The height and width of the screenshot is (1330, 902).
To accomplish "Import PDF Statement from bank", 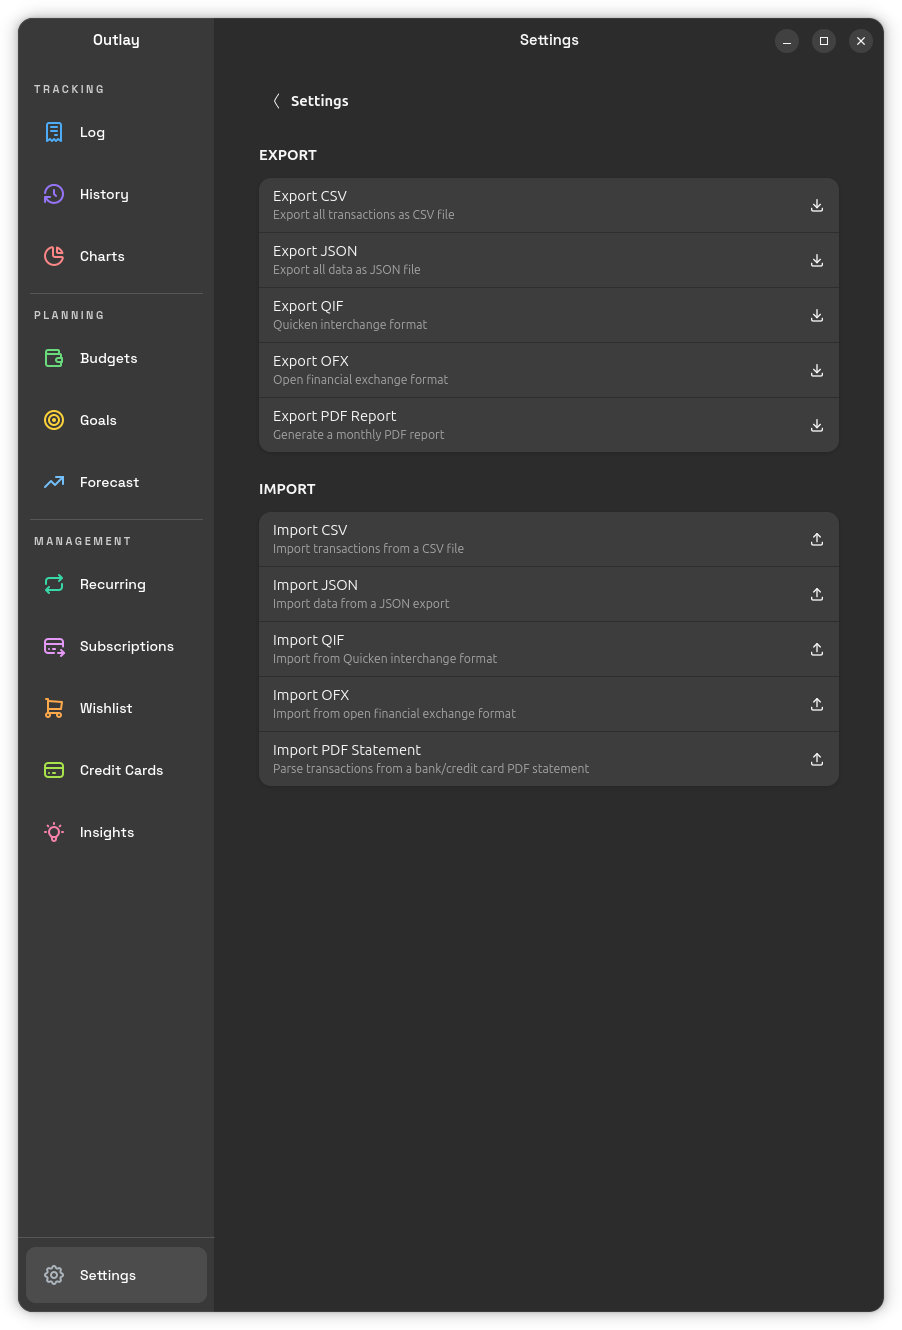I will click(548, 759).
